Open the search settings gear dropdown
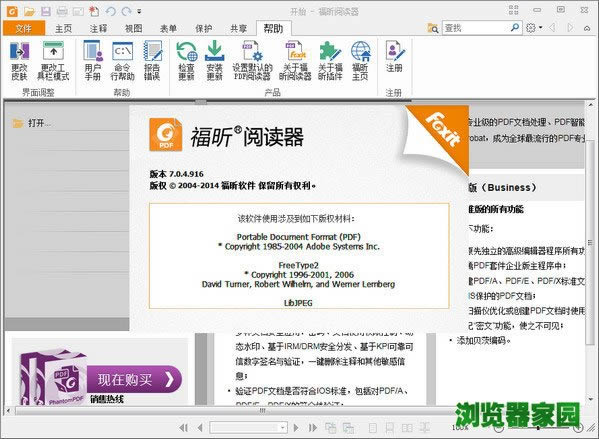 click(534, 28)
